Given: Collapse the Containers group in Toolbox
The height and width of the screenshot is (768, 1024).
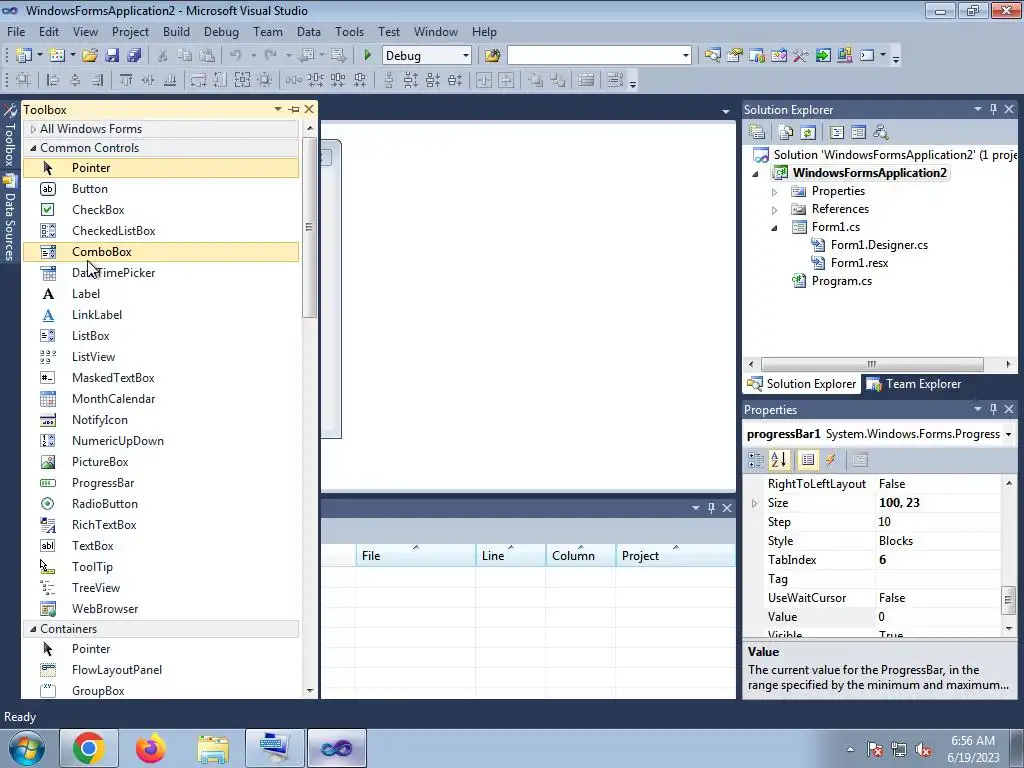Looking at the screenshot, I should 33,629.
